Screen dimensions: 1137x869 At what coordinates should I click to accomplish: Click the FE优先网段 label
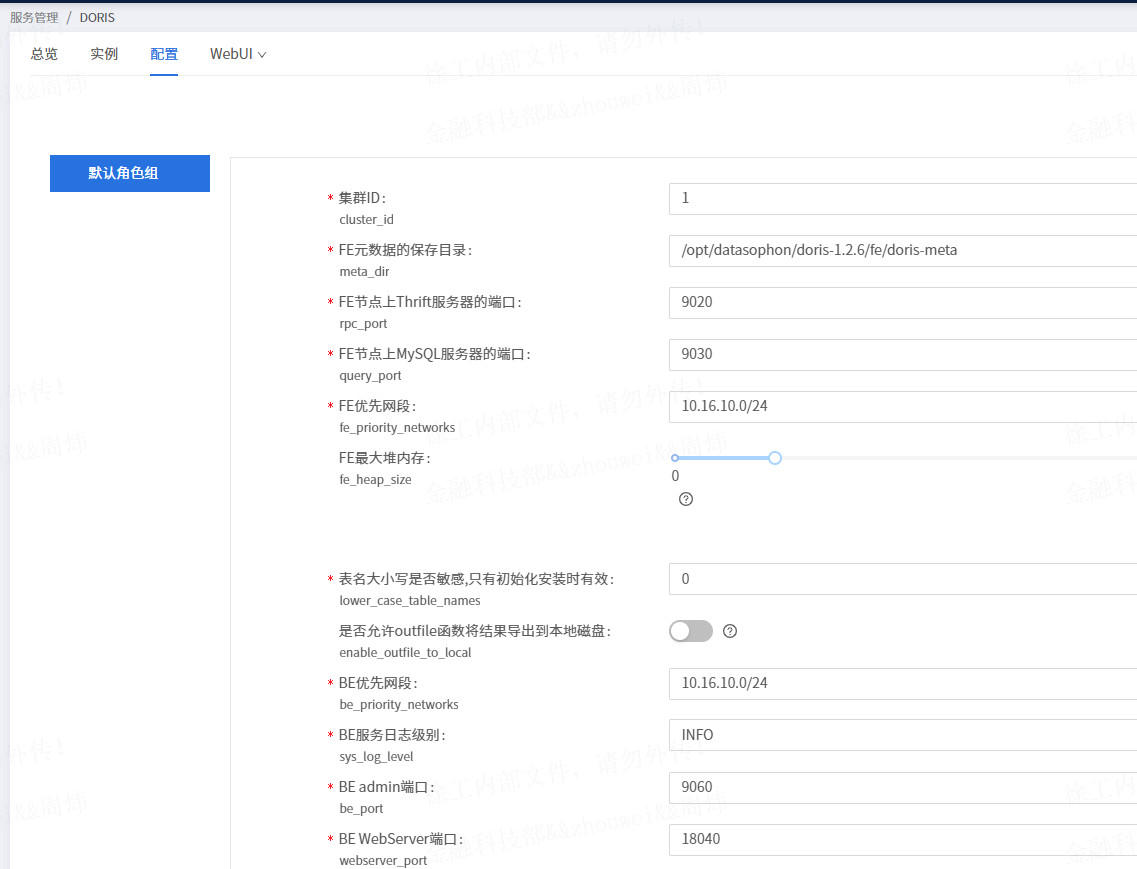coord(377,406)
